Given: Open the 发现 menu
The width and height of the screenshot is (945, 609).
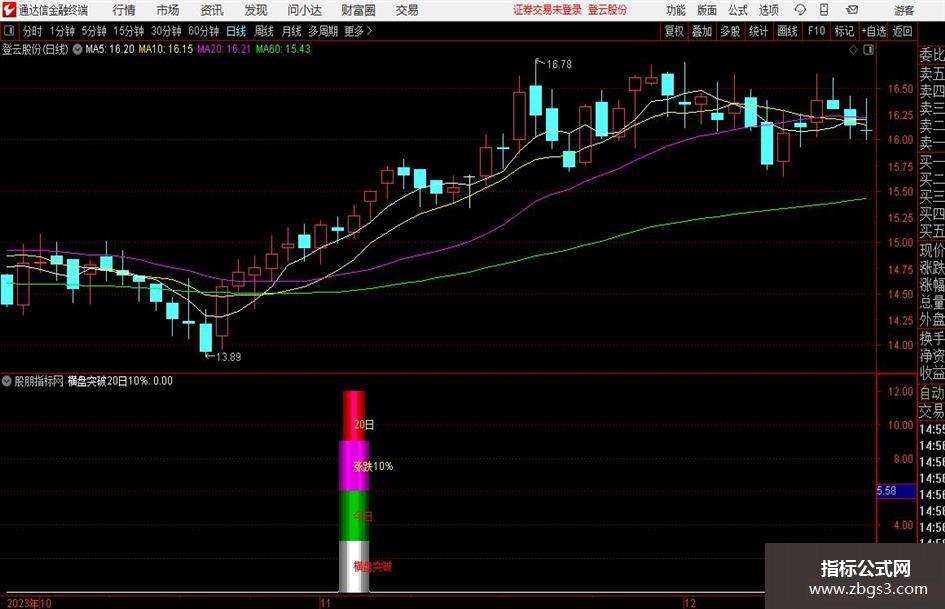Looking at the screenshot, I should click(256, 10).
